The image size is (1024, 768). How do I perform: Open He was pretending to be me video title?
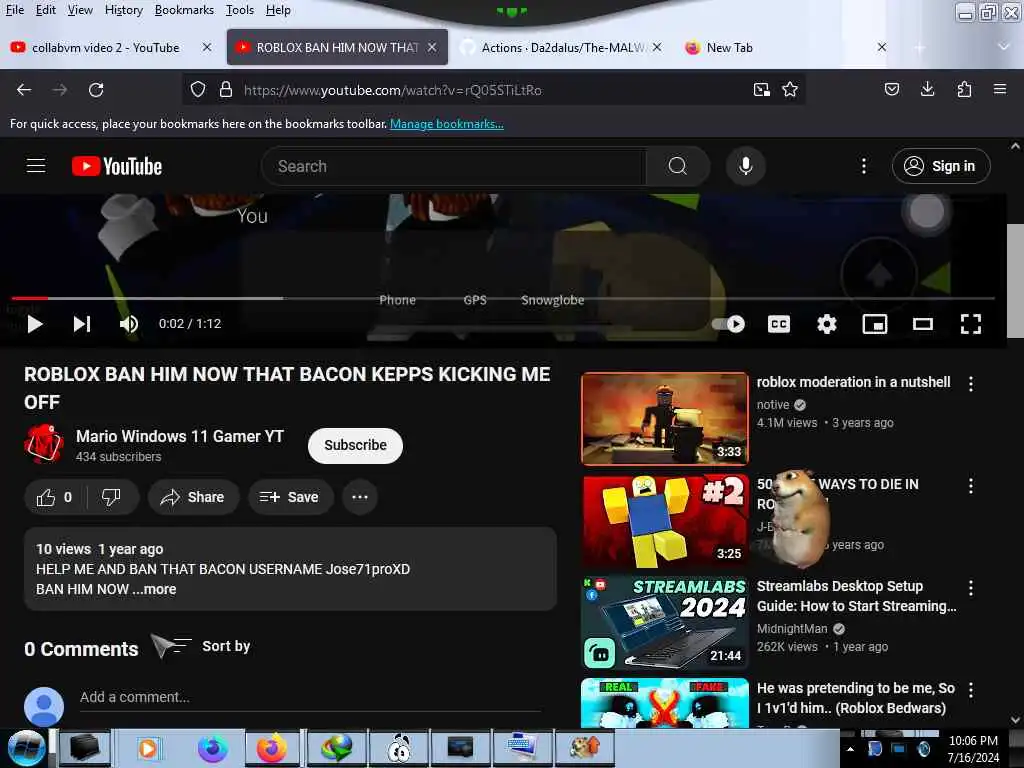click(856, 698)
